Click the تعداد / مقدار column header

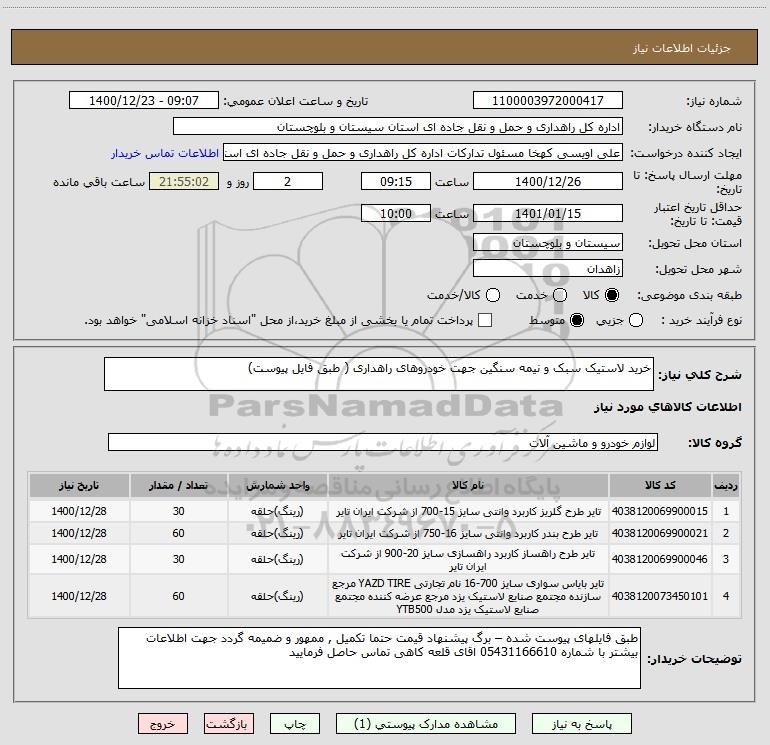coord(178,485)
